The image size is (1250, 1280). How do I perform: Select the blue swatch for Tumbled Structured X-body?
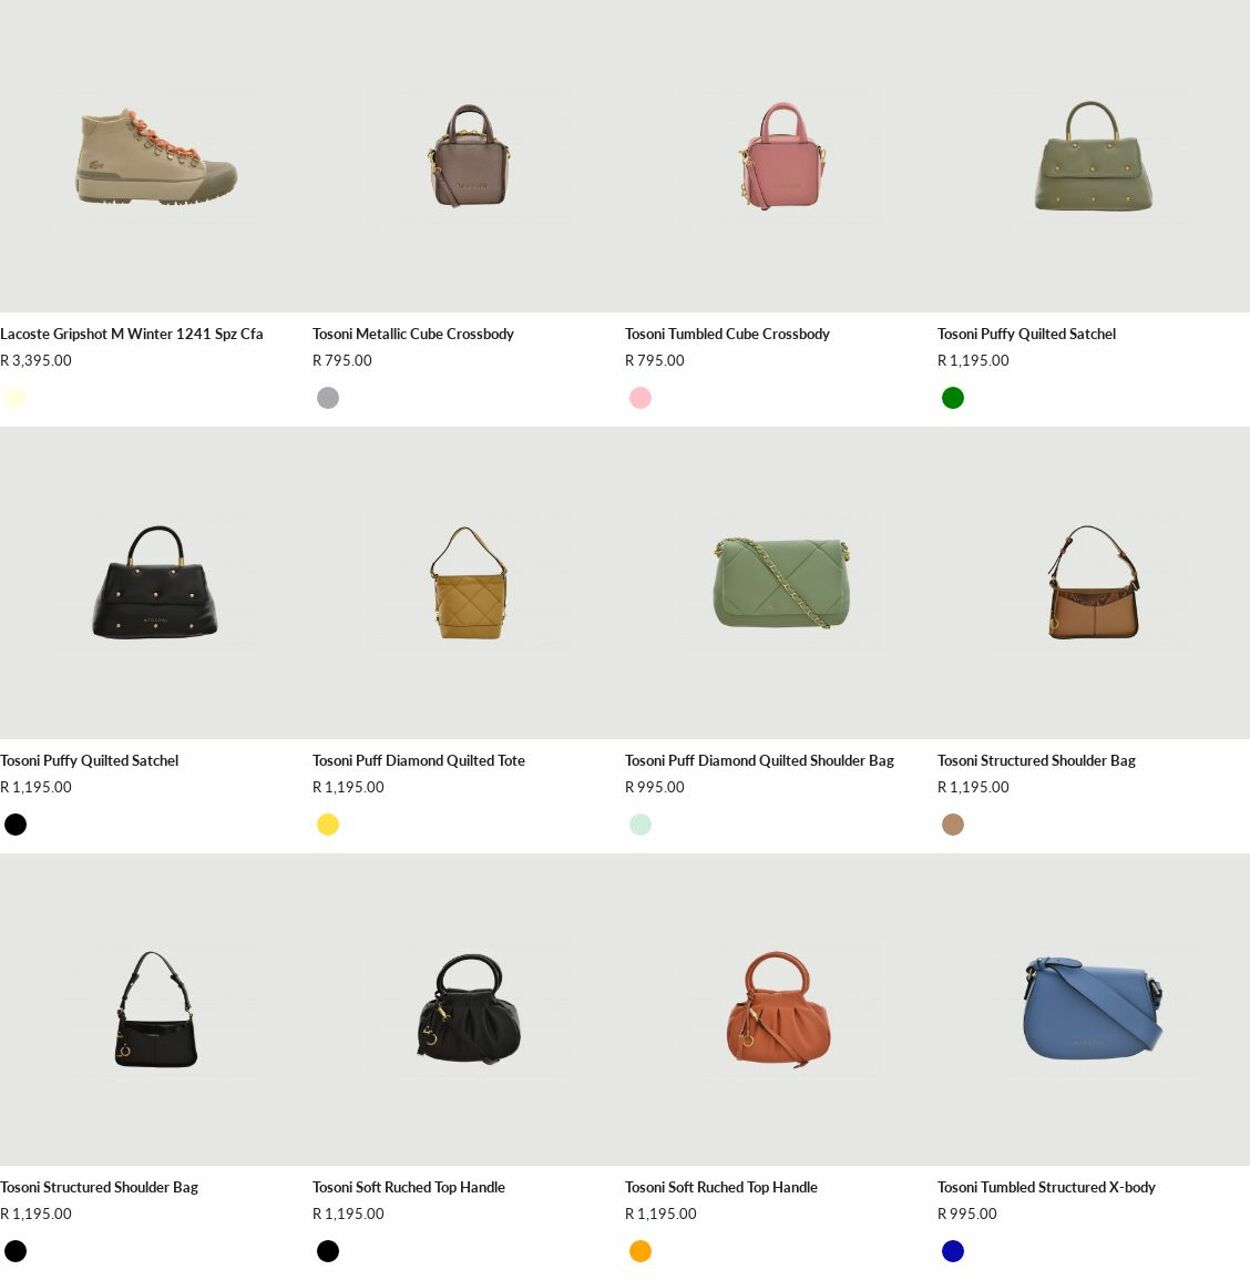tap(953, 1251)
